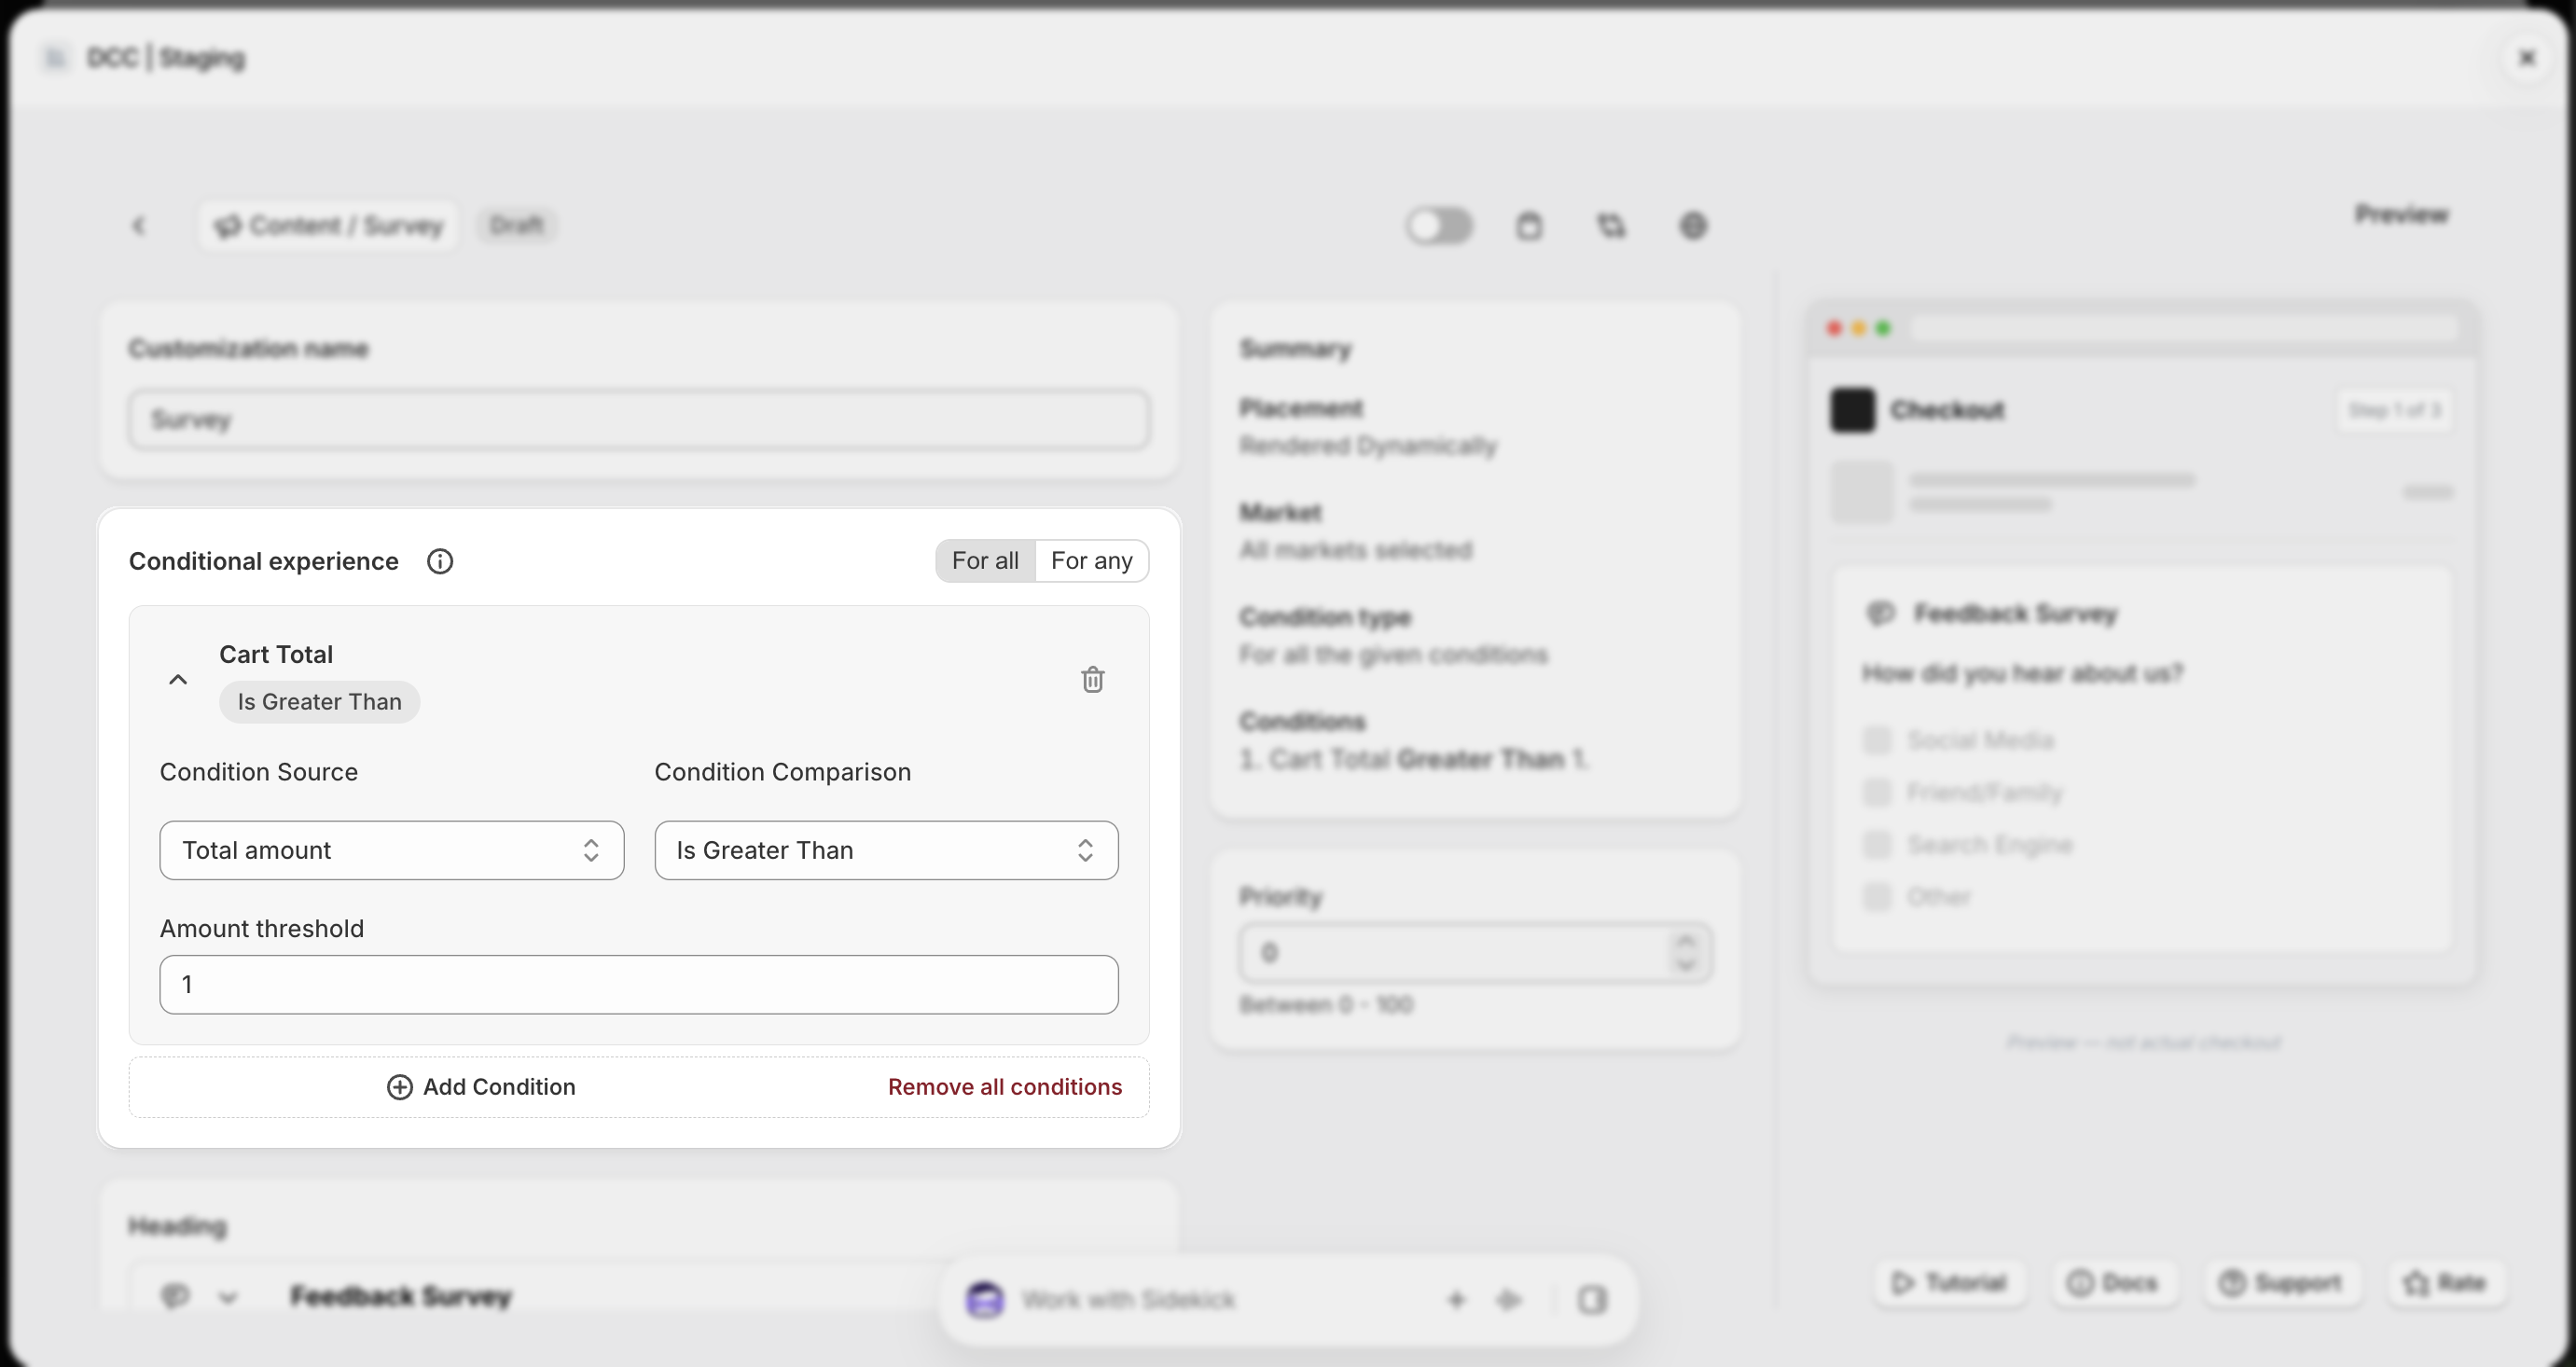Image resolution: width=2576 pixels, height=1367 pixels.
Task: Open the Support button
Action: (2281, 1283)
